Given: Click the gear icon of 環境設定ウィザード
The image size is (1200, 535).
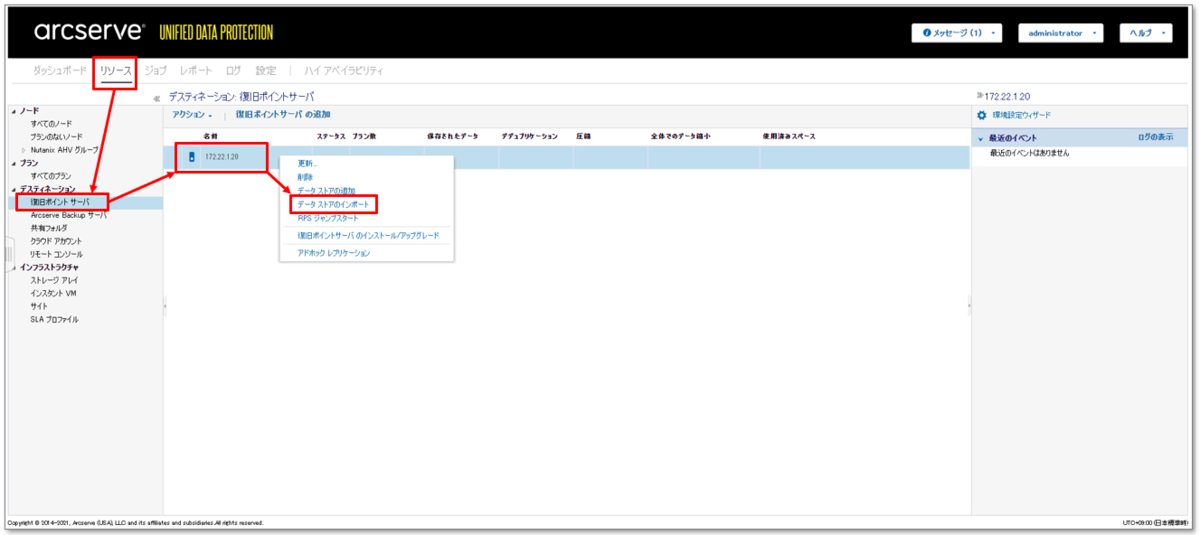Looking at the screenshot, I should 981,116.
